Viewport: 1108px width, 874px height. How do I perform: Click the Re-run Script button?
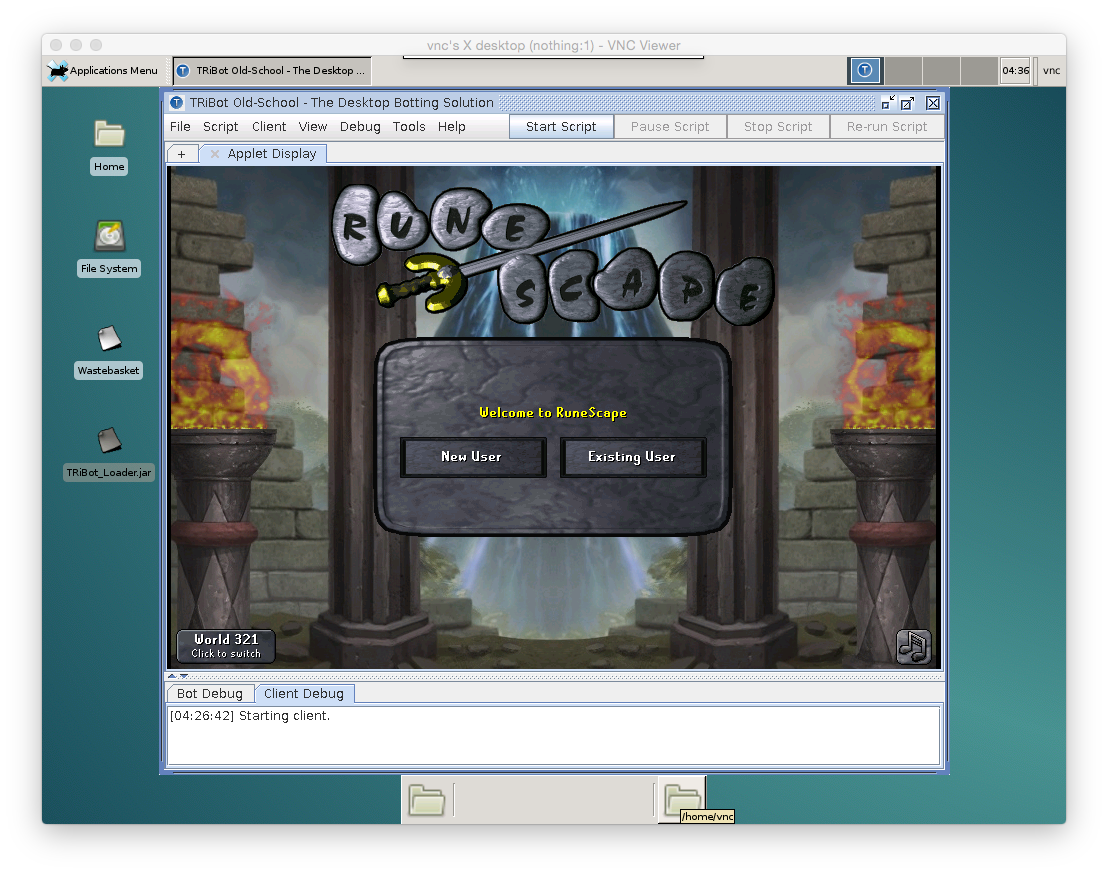pos(887,126)
